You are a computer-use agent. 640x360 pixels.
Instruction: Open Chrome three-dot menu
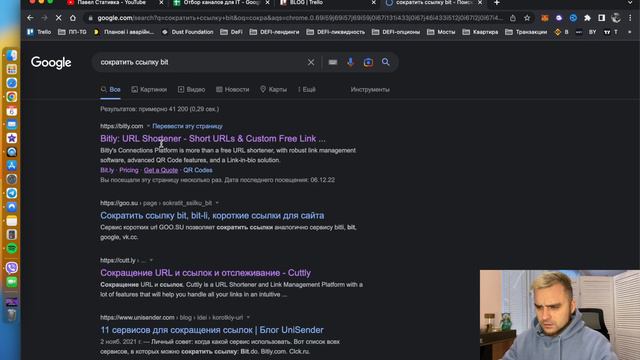click(x=630, y=18)
